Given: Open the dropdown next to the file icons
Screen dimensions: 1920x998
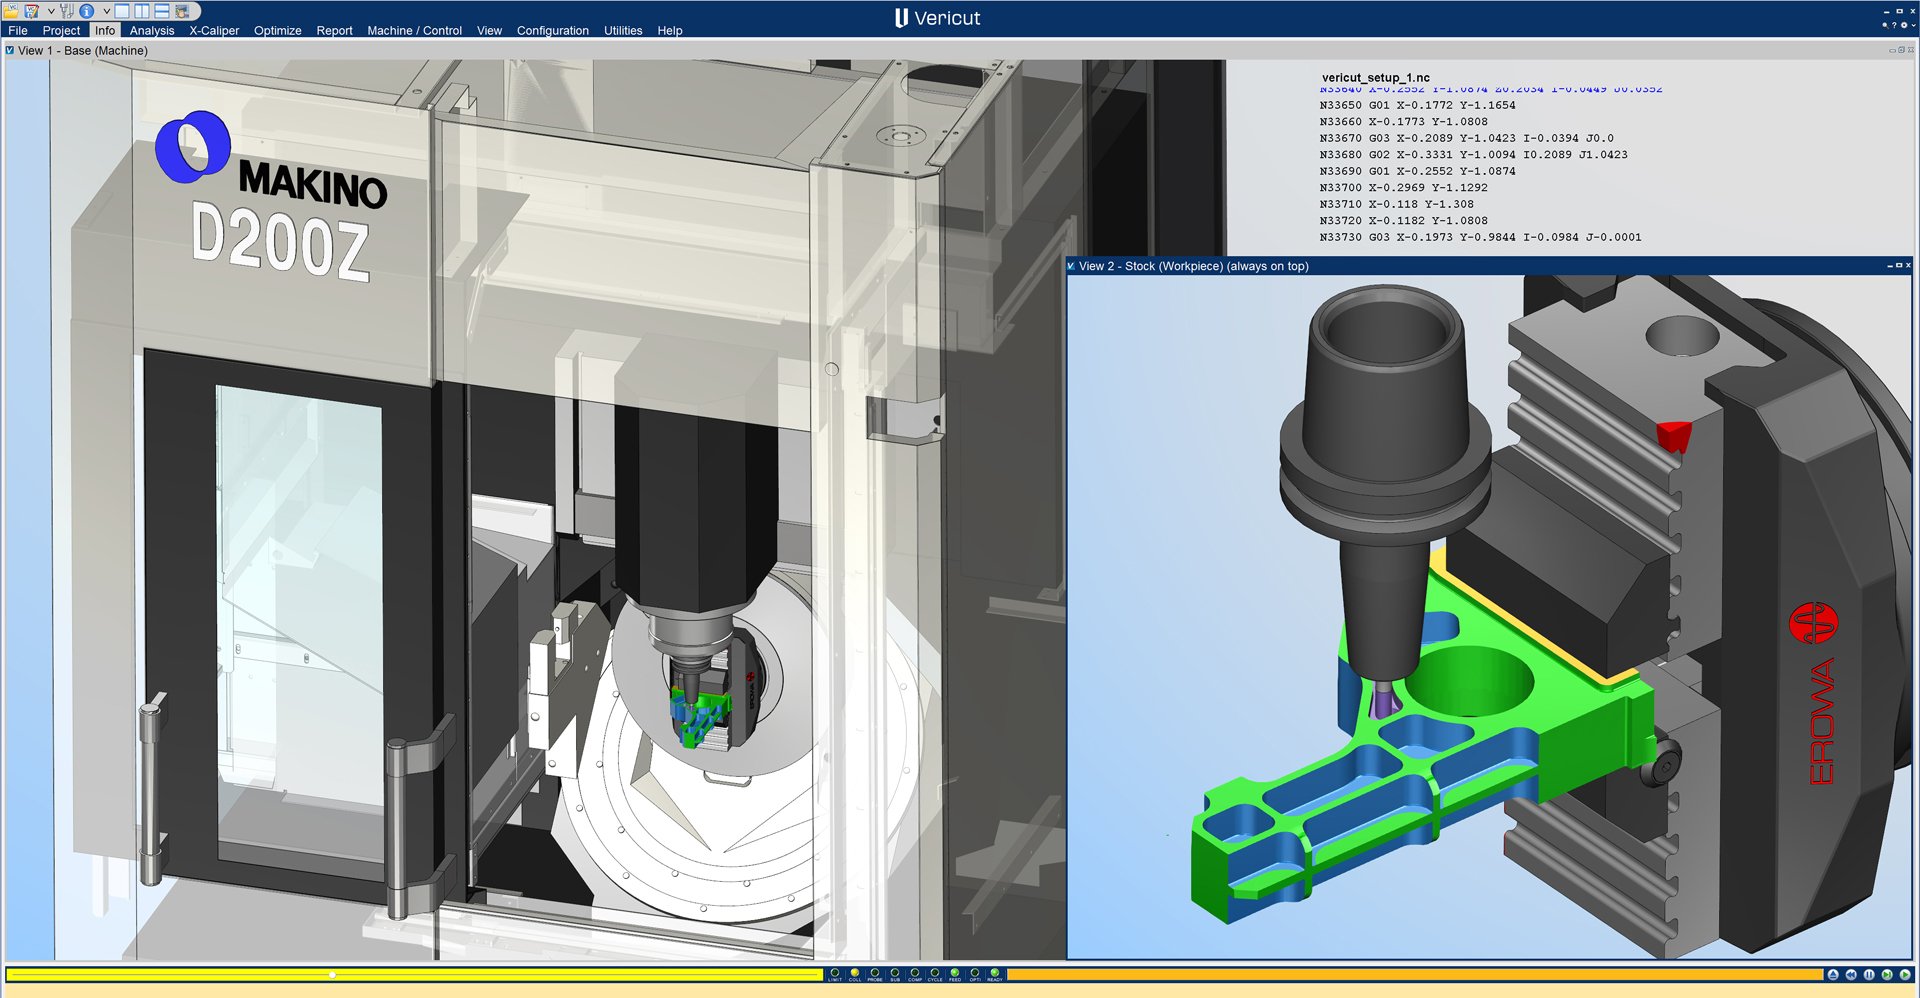Looking at the screenshot, I should coord(50,10).
